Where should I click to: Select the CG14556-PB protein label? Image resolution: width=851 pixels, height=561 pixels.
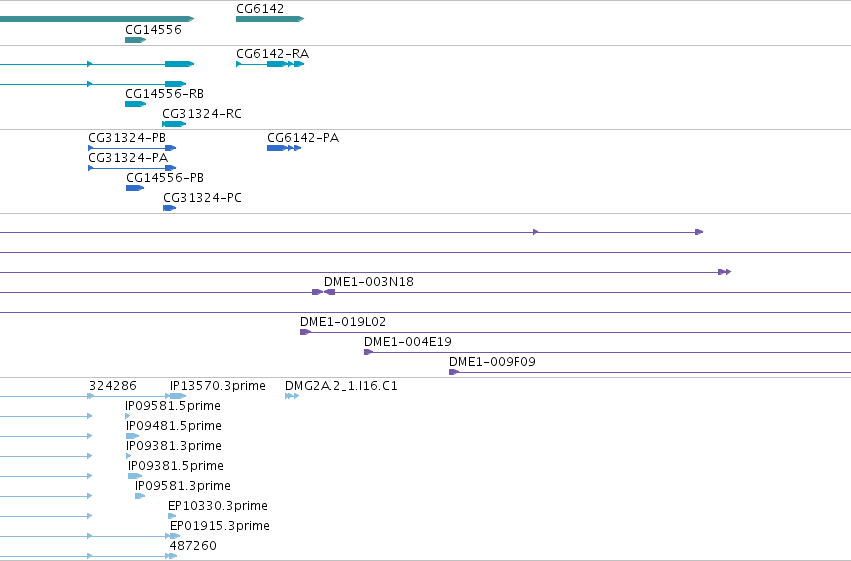click(165, 178)
